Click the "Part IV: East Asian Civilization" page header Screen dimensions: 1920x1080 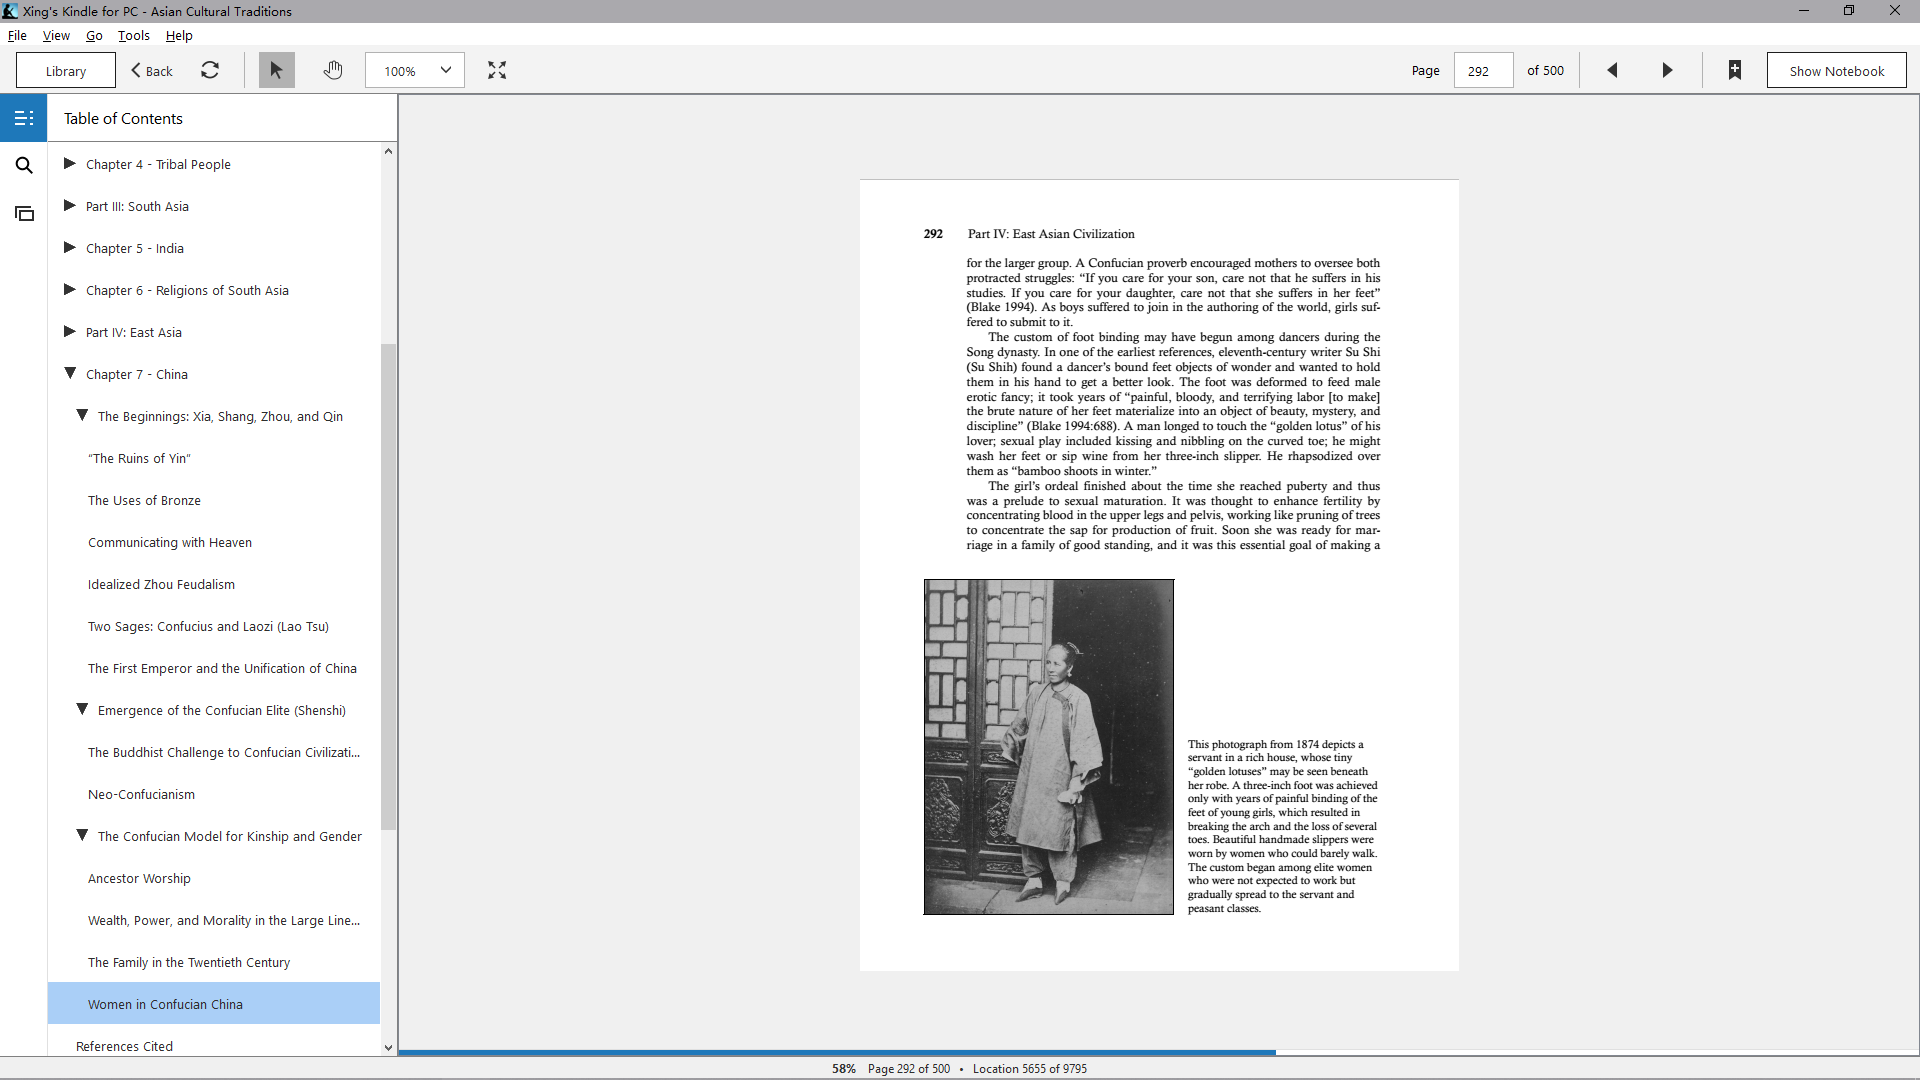[1051, 234]
